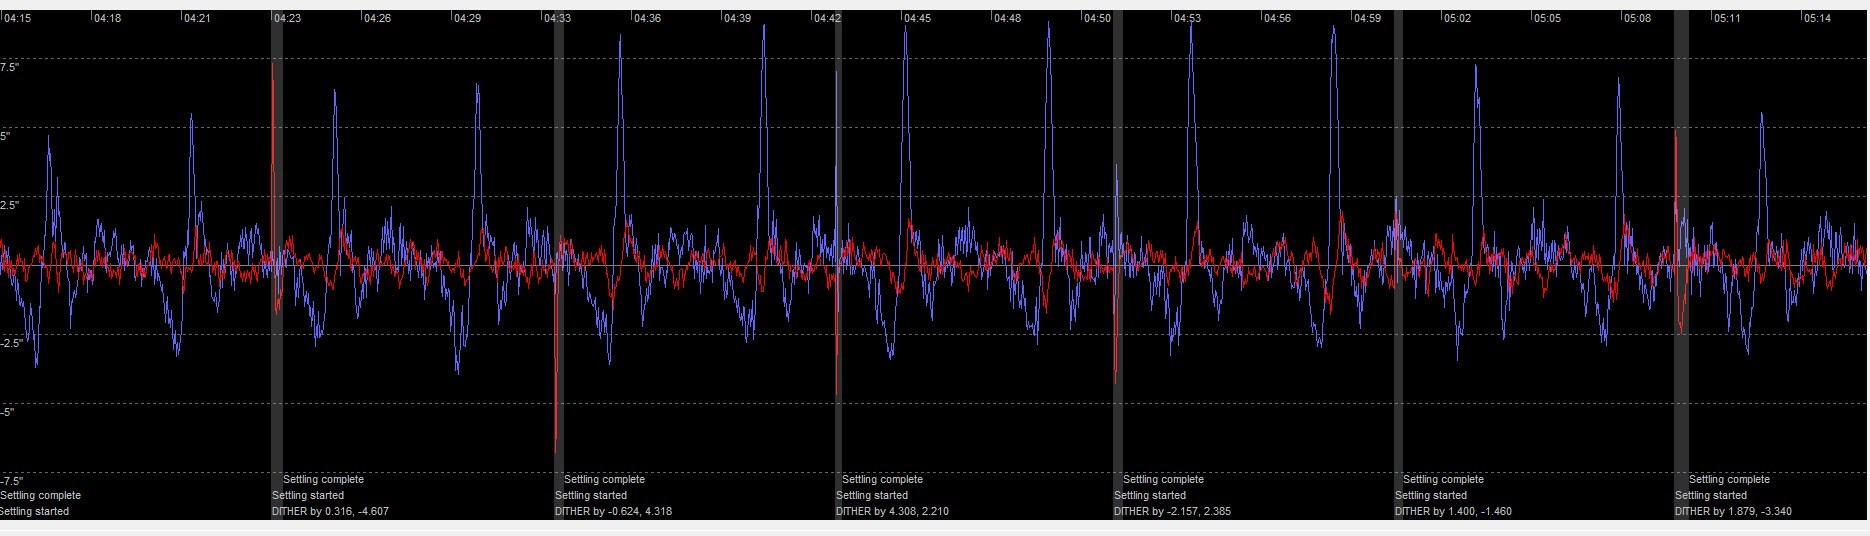Image resolution: width=1870 pixels, height=536 pixels.
Task: Click the 04:15 time label
Action: coord(17,18)
